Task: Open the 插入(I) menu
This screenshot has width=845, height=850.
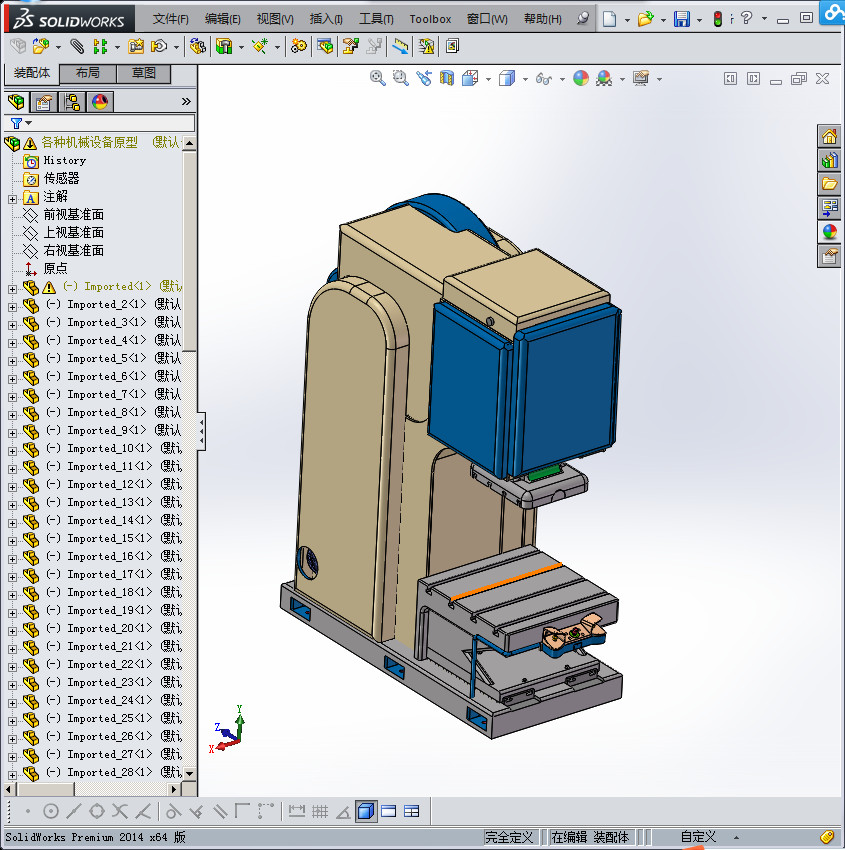Action: (x=326, y=19)
